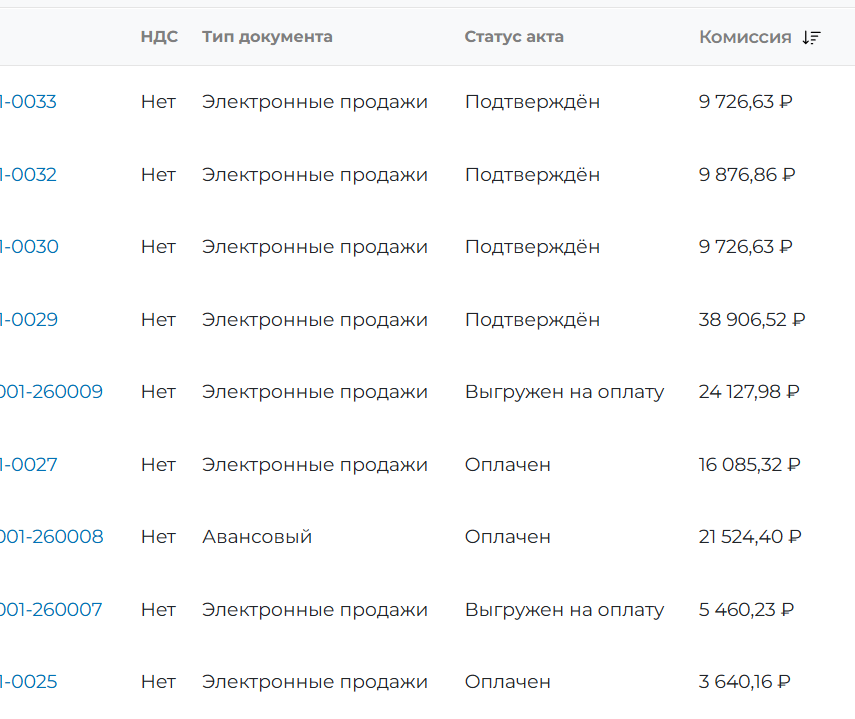Sort by Комиссия column header

point(745,37)
